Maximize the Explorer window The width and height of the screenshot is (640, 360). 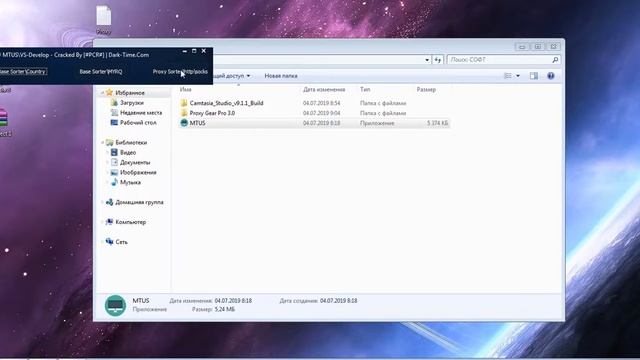[x=538, y=47]
